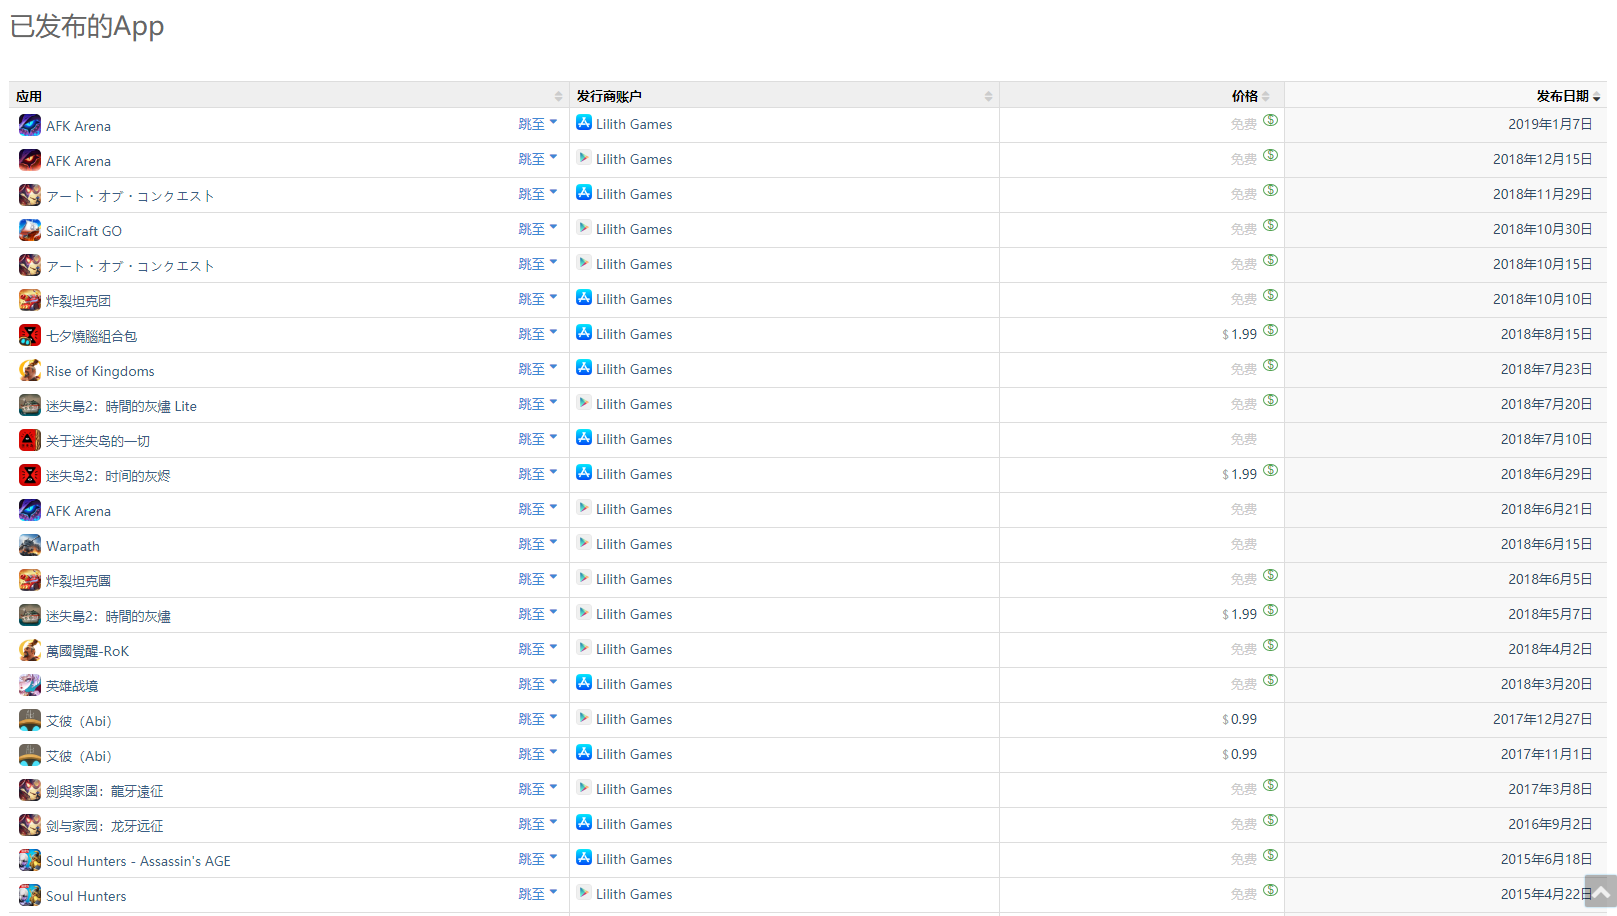Viewport: 1617px width, 916px height.
Task: Open the 萬國覺醒-RoK app link
Action: [87, 651]
